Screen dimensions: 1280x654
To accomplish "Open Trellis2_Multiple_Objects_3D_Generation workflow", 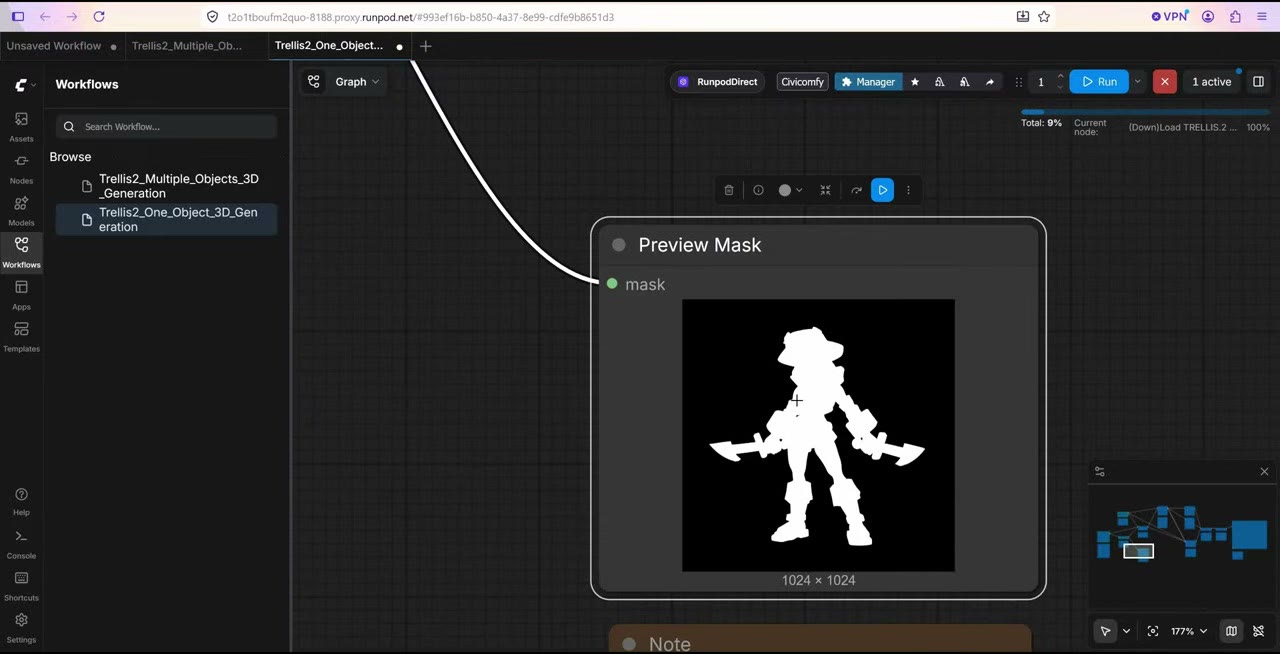I will [x=166, y=186].
